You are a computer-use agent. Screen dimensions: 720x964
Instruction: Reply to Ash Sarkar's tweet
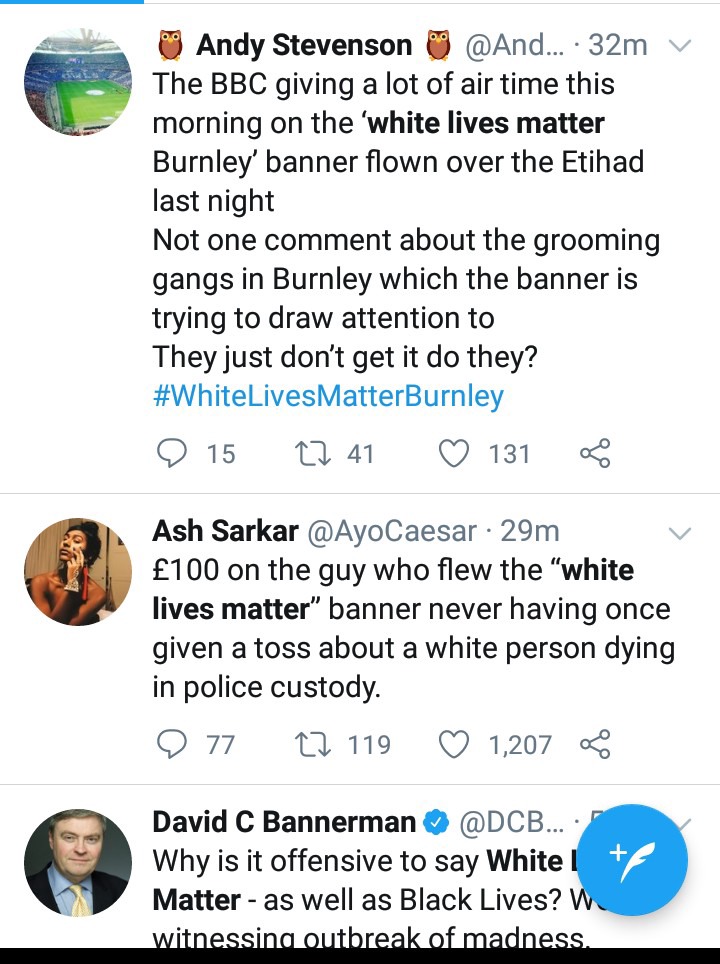point(173,744)
